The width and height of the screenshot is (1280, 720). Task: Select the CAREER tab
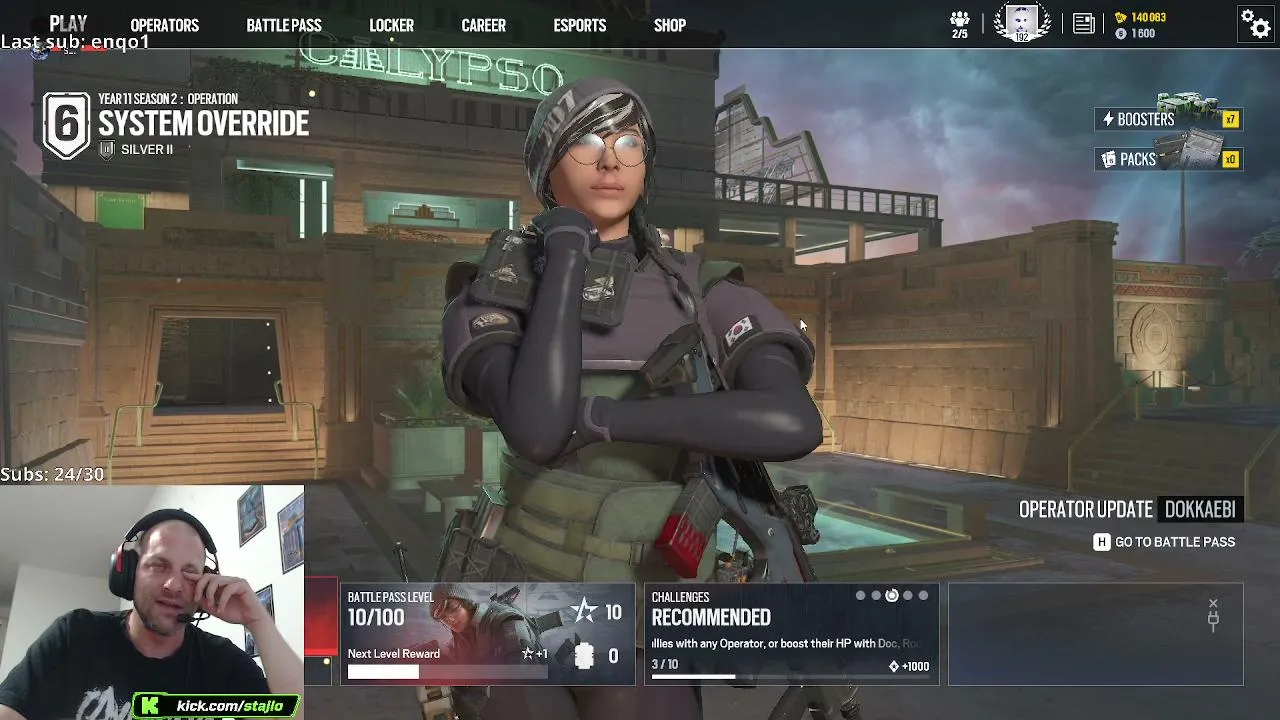[484, 26]
